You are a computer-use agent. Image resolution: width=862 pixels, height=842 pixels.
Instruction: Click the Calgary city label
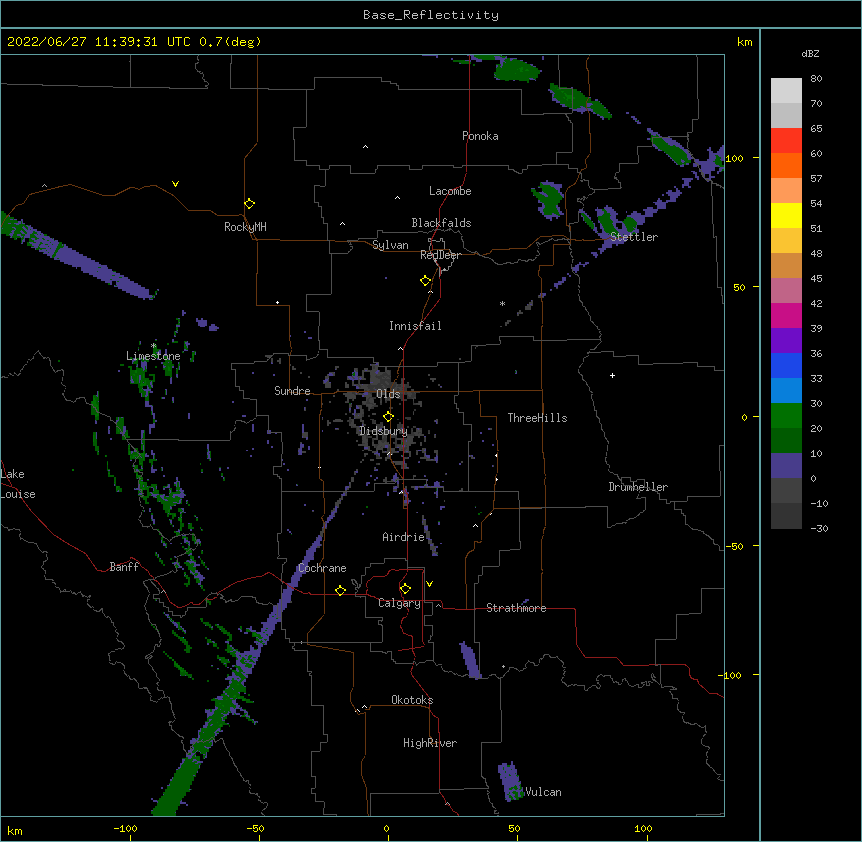(399, 603)
